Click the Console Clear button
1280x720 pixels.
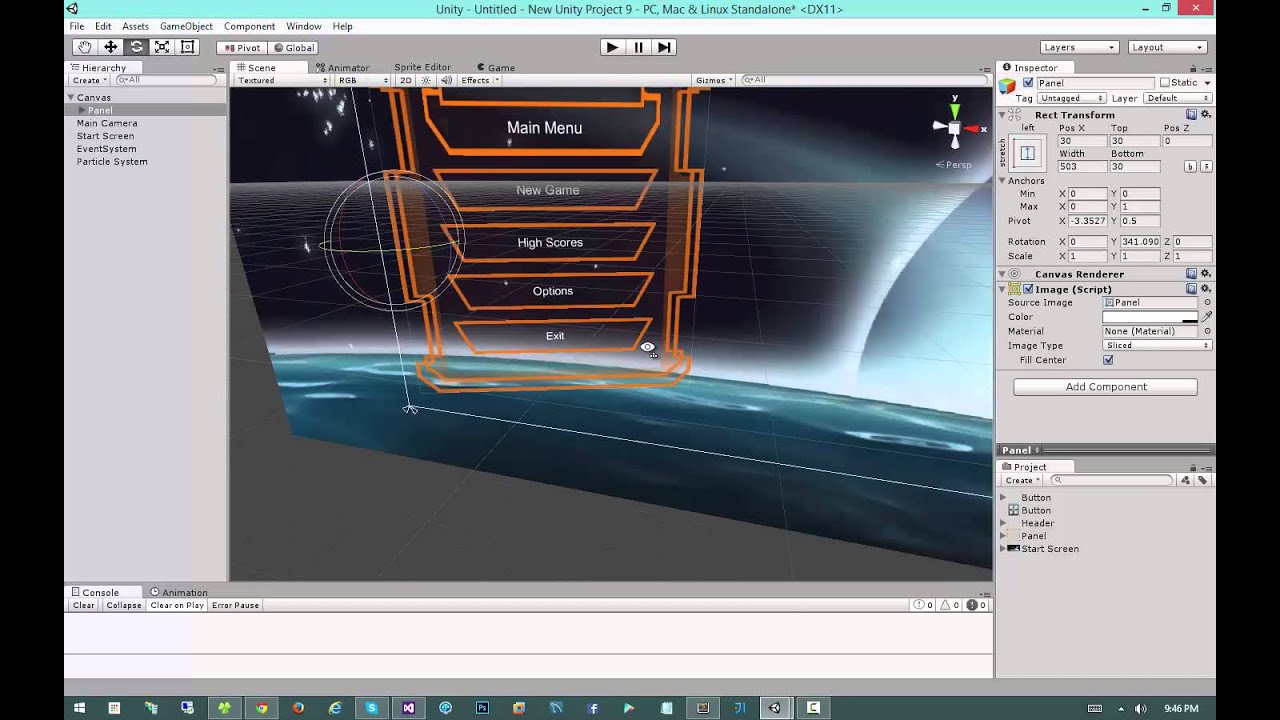(x=84, y=605)
